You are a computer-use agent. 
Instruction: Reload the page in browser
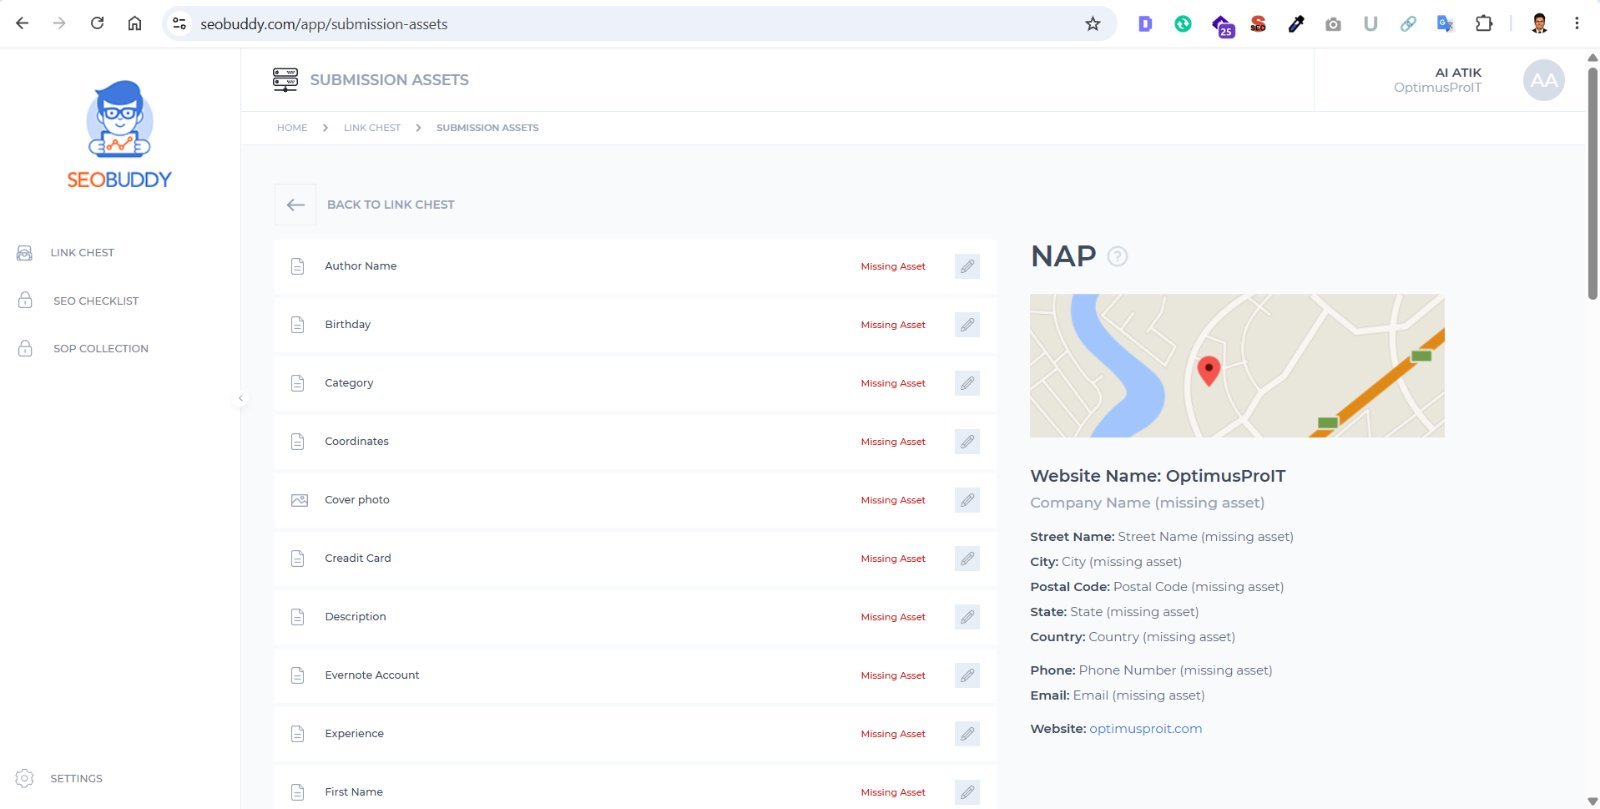(x=97, y=23)
